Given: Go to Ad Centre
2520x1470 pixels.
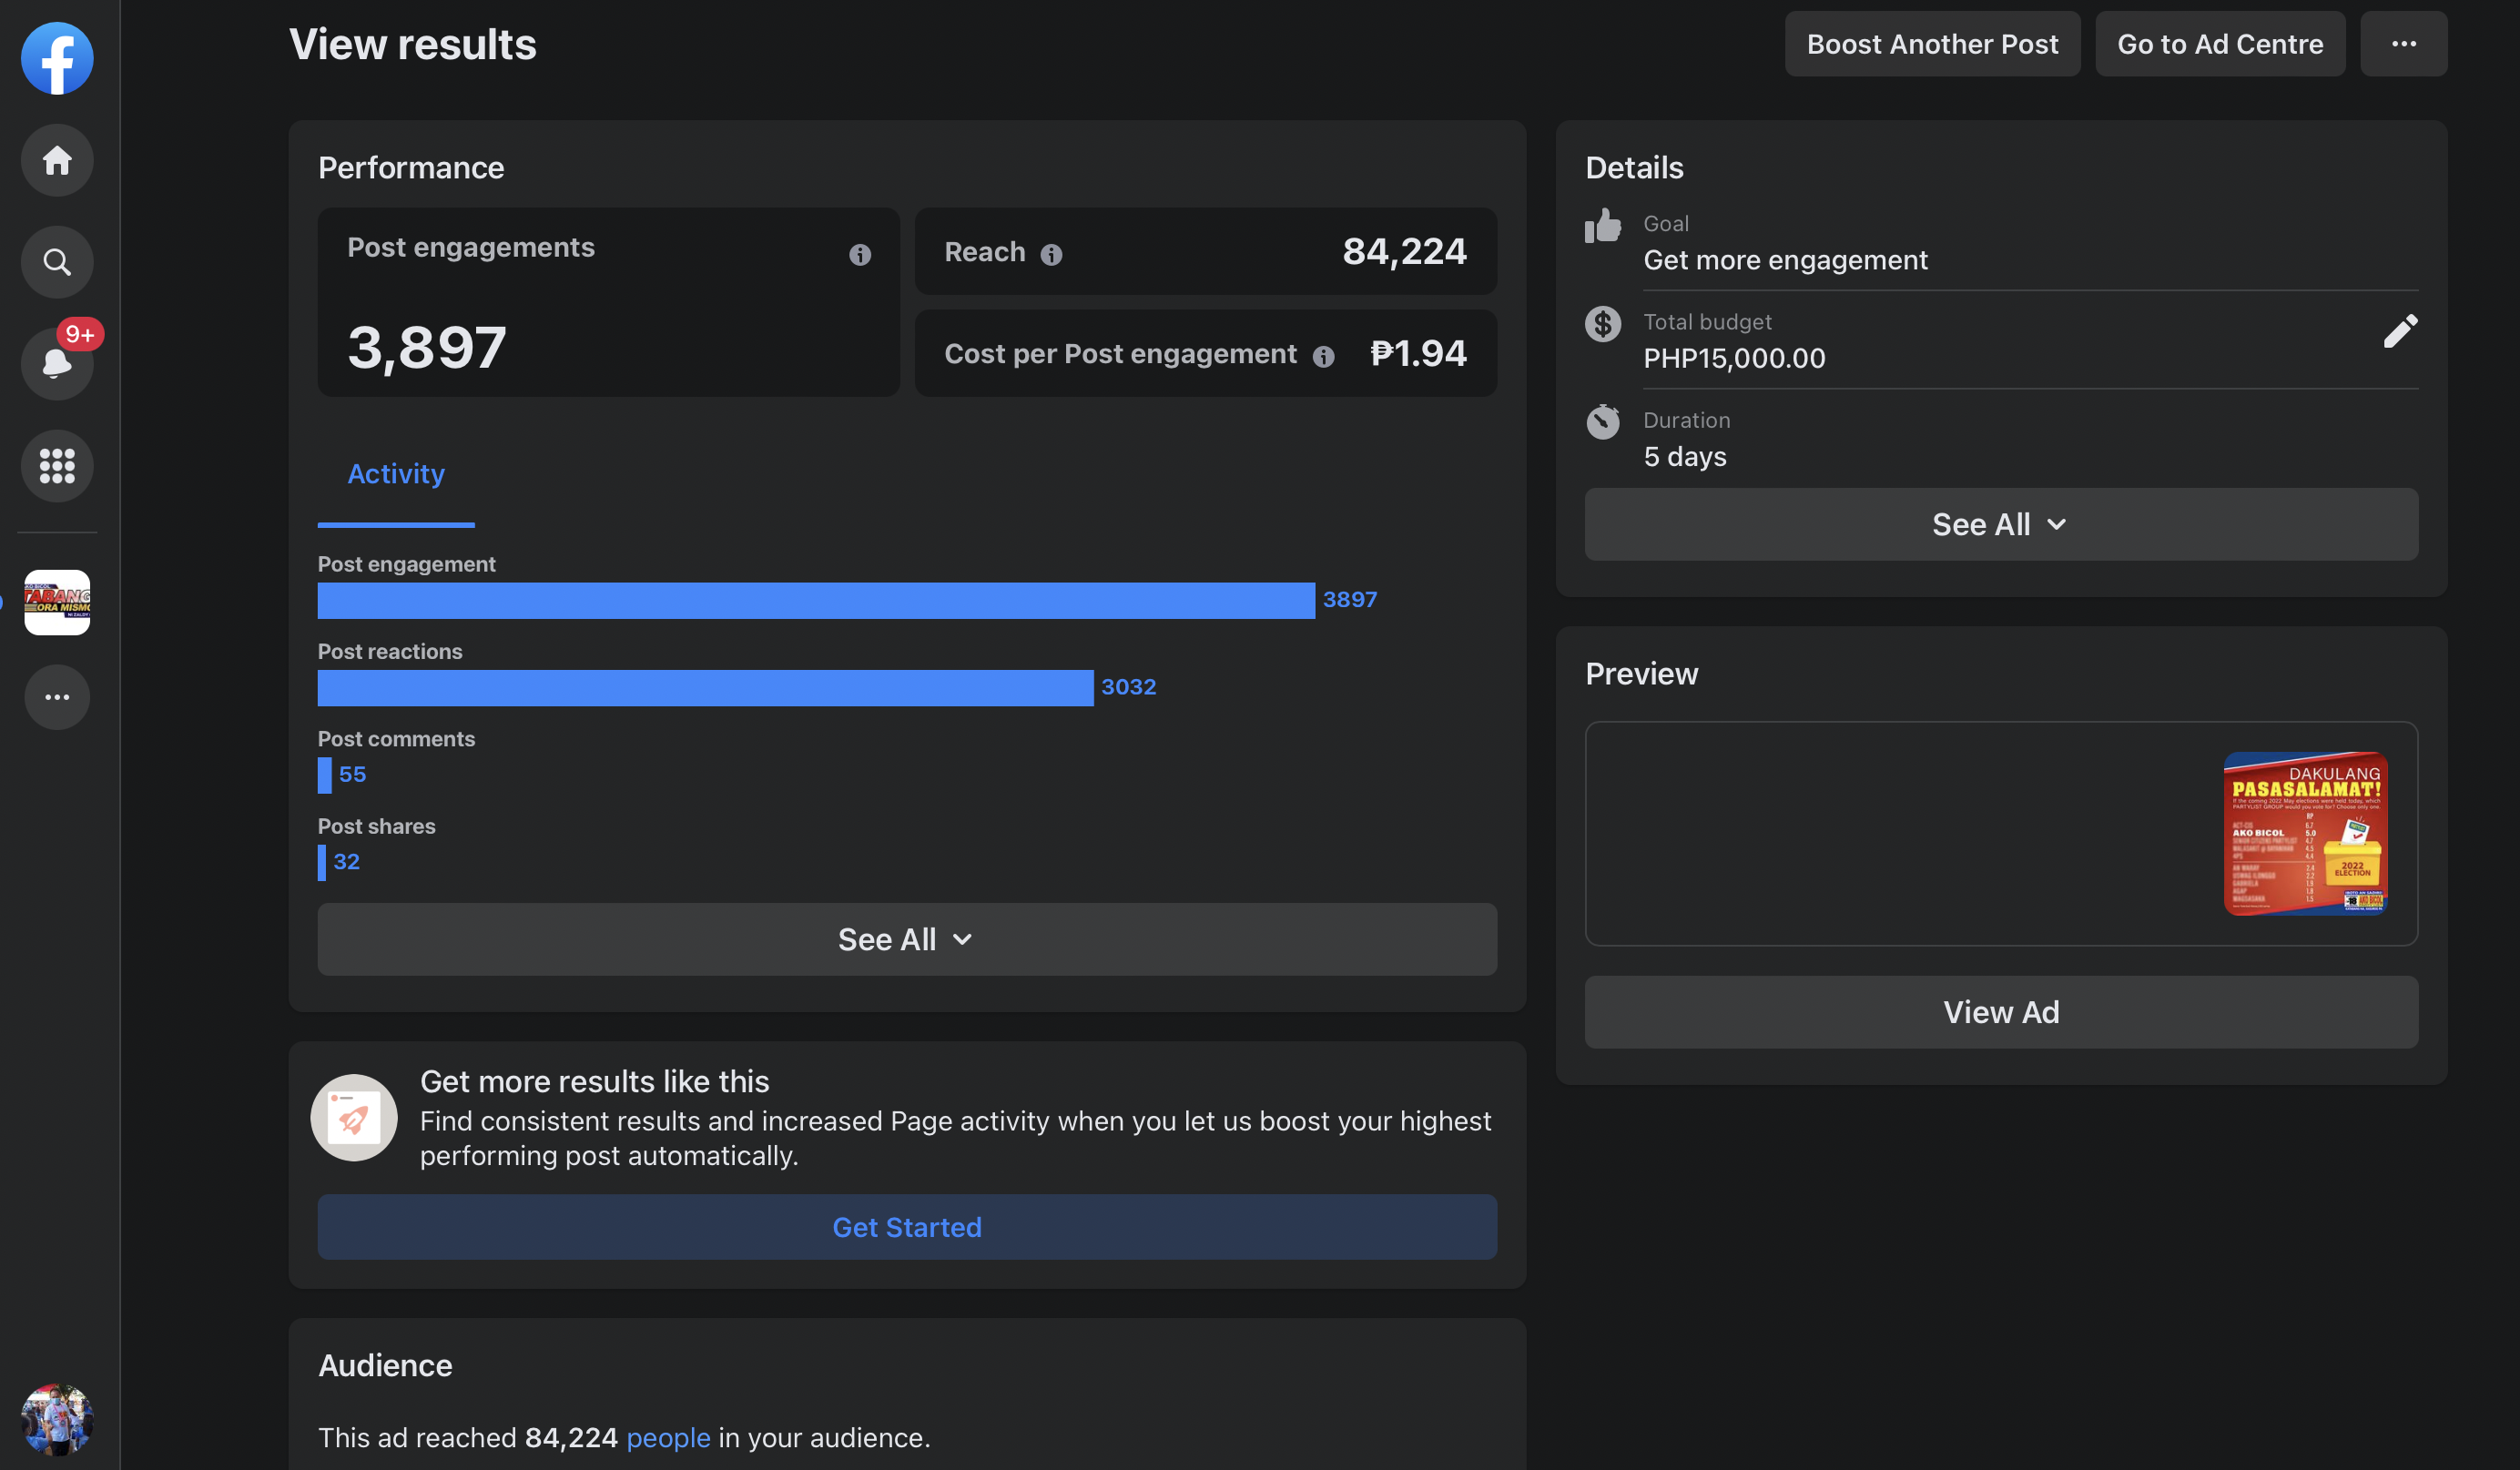Looking at the screenshot, I should [2220, 44].
